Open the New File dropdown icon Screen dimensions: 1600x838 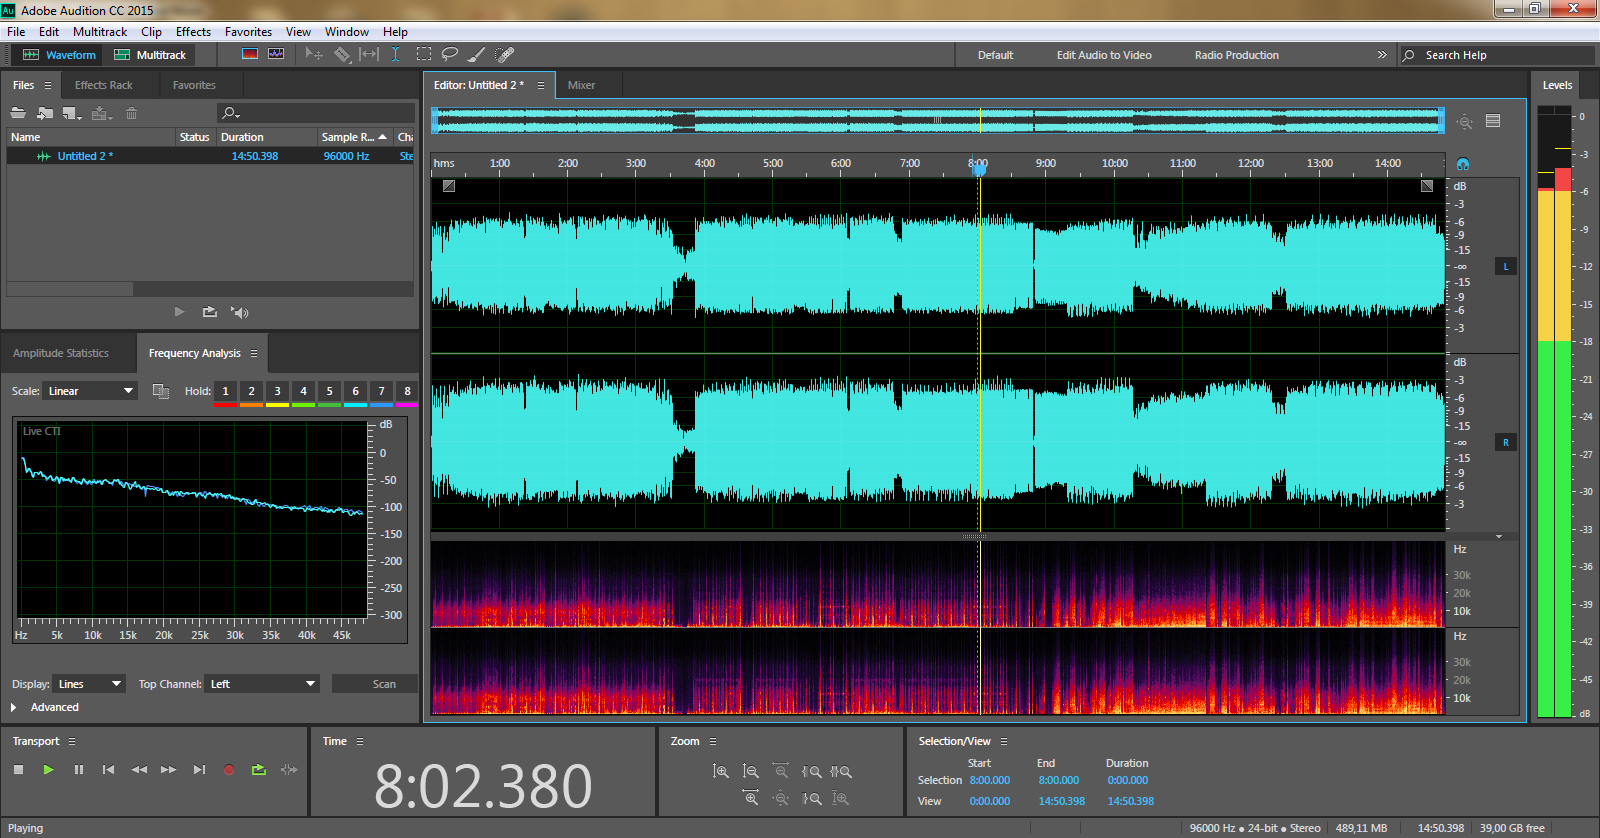[x=72, y=113]
